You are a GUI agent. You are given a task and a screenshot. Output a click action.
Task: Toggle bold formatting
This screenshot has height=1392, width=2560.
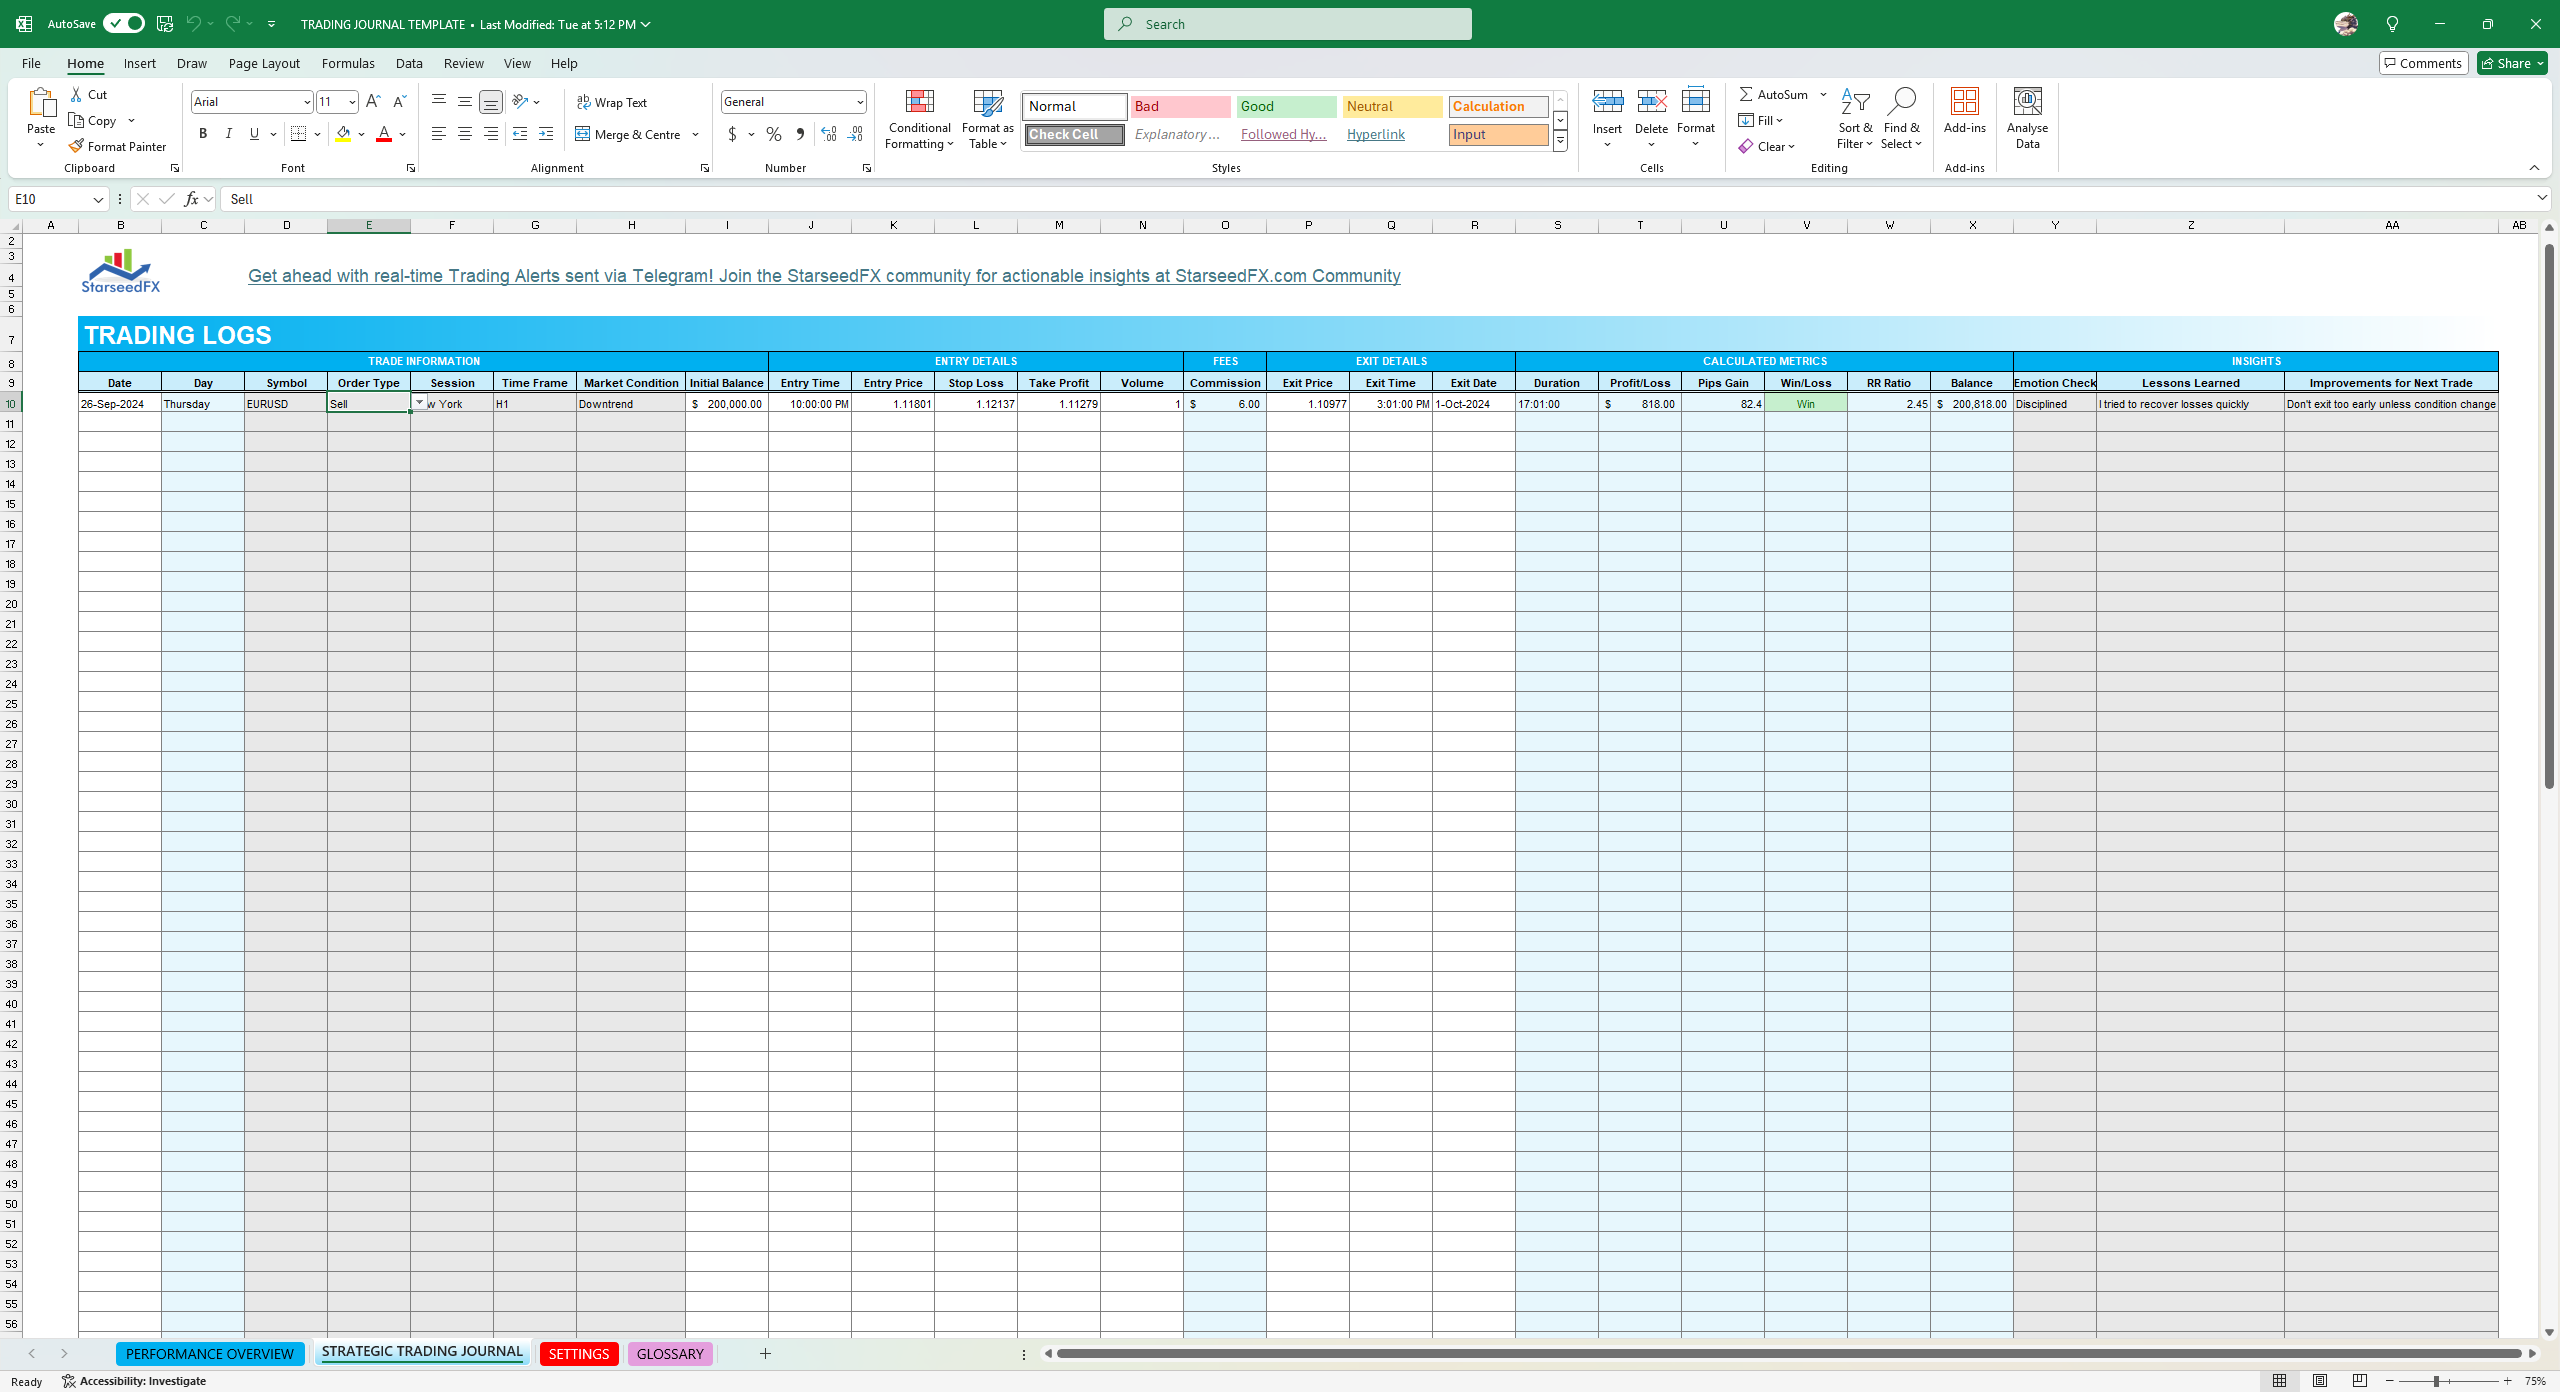click(x=203, y=134)
